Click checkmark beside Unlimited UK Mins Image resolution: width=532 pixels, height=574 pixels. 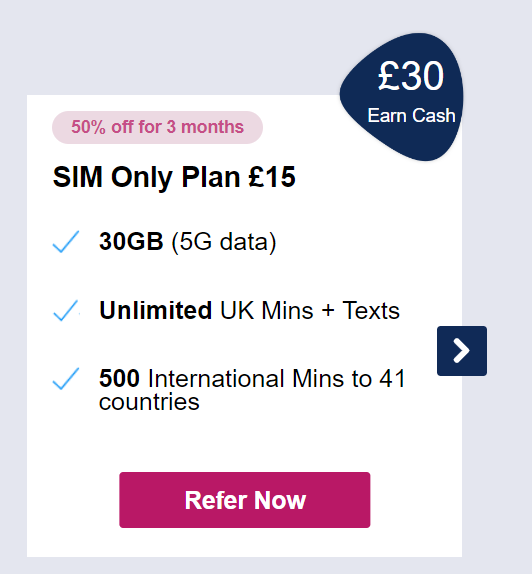pyautogui.click(x=66, y=310)
